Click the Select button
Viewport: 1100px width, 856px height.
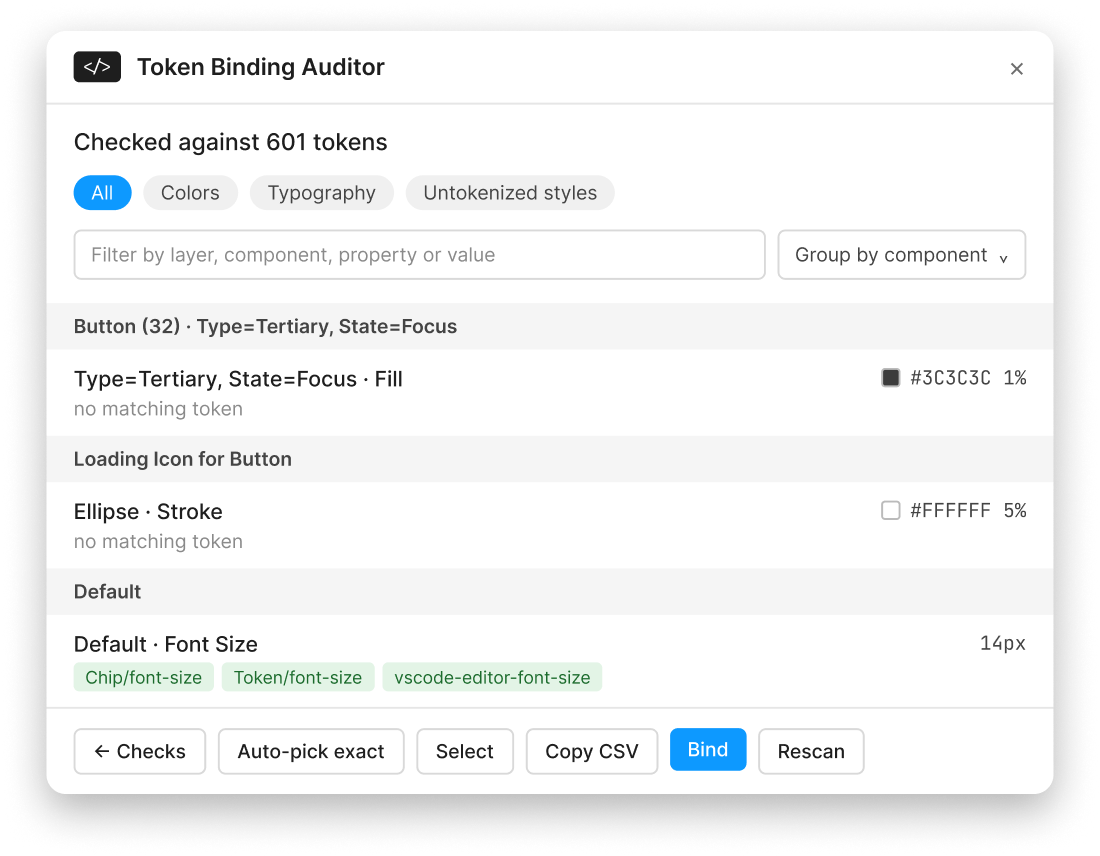(465, 751)
